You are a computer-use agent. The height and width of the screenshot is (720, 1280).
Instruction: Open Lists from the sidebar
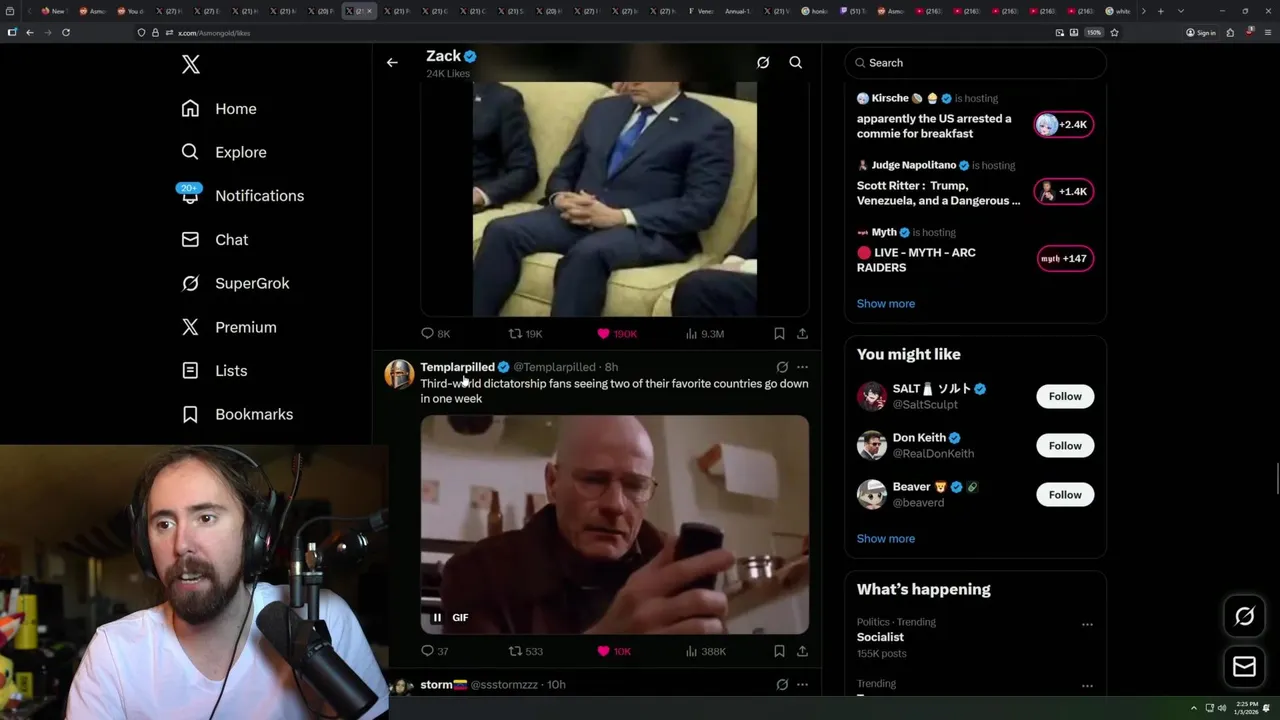click(214, 371)
